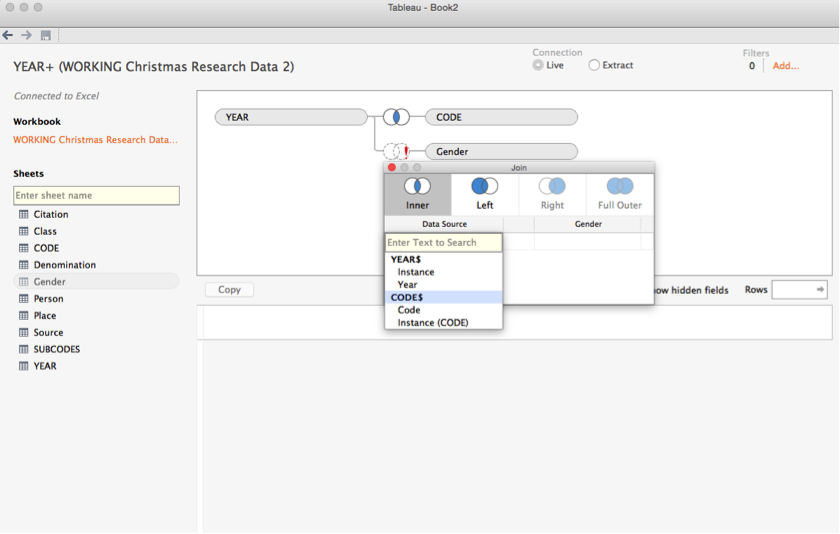This screenshot has height=534, width=840.
Task: Click the empty Gender join clause cell
Action: click(x=588, y=242)
